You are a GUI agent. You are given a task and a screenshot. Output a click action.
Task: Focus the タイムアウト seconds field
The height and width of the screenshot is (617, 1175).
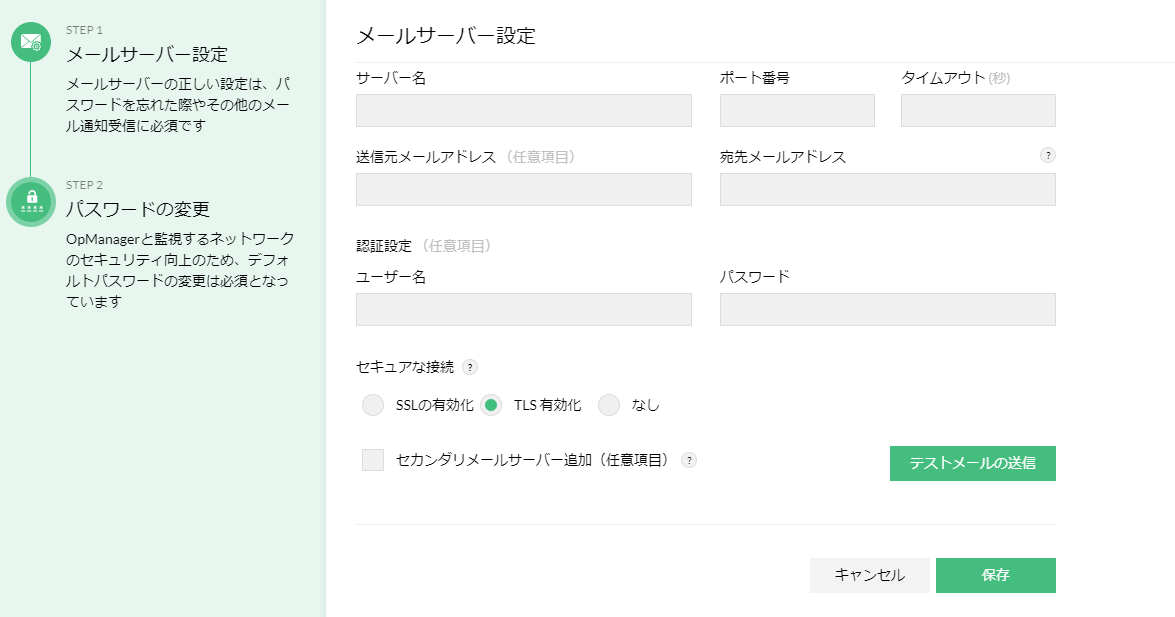point(978,111)
